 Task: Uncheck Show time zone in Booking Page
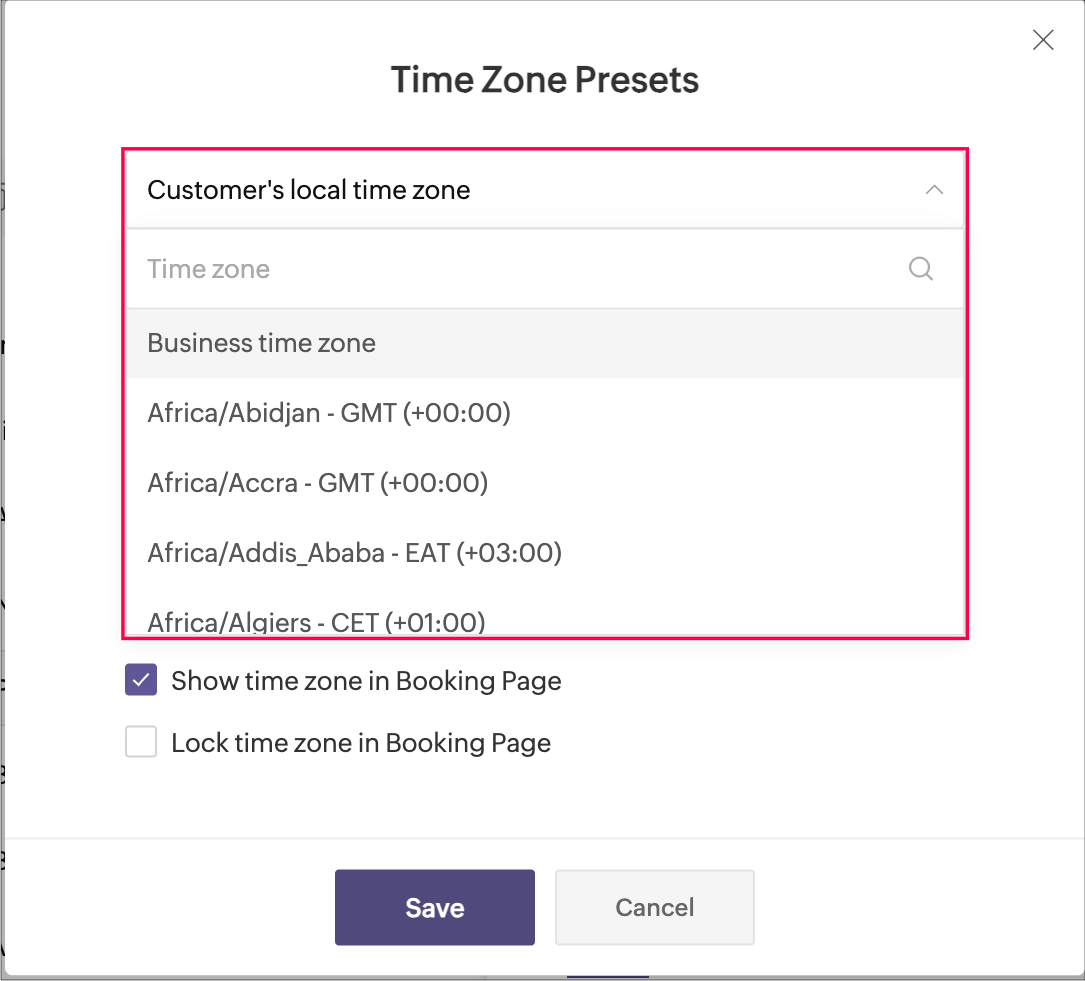coord(141,679)
